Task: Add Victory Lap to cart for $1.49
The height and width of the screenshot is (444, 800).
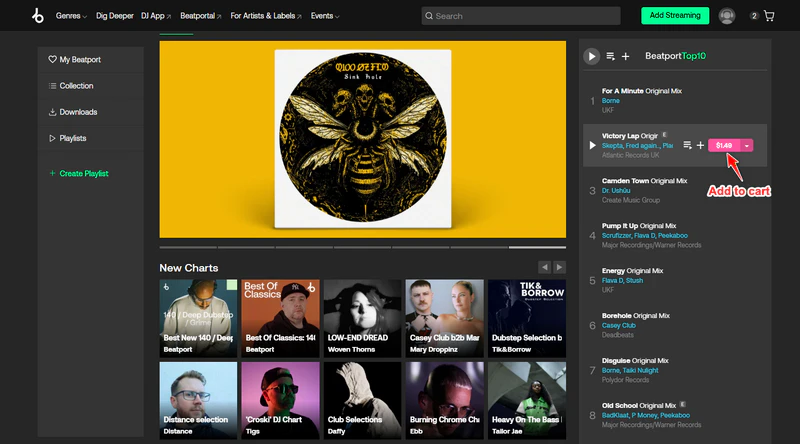Action: click(x=724, y=145)
